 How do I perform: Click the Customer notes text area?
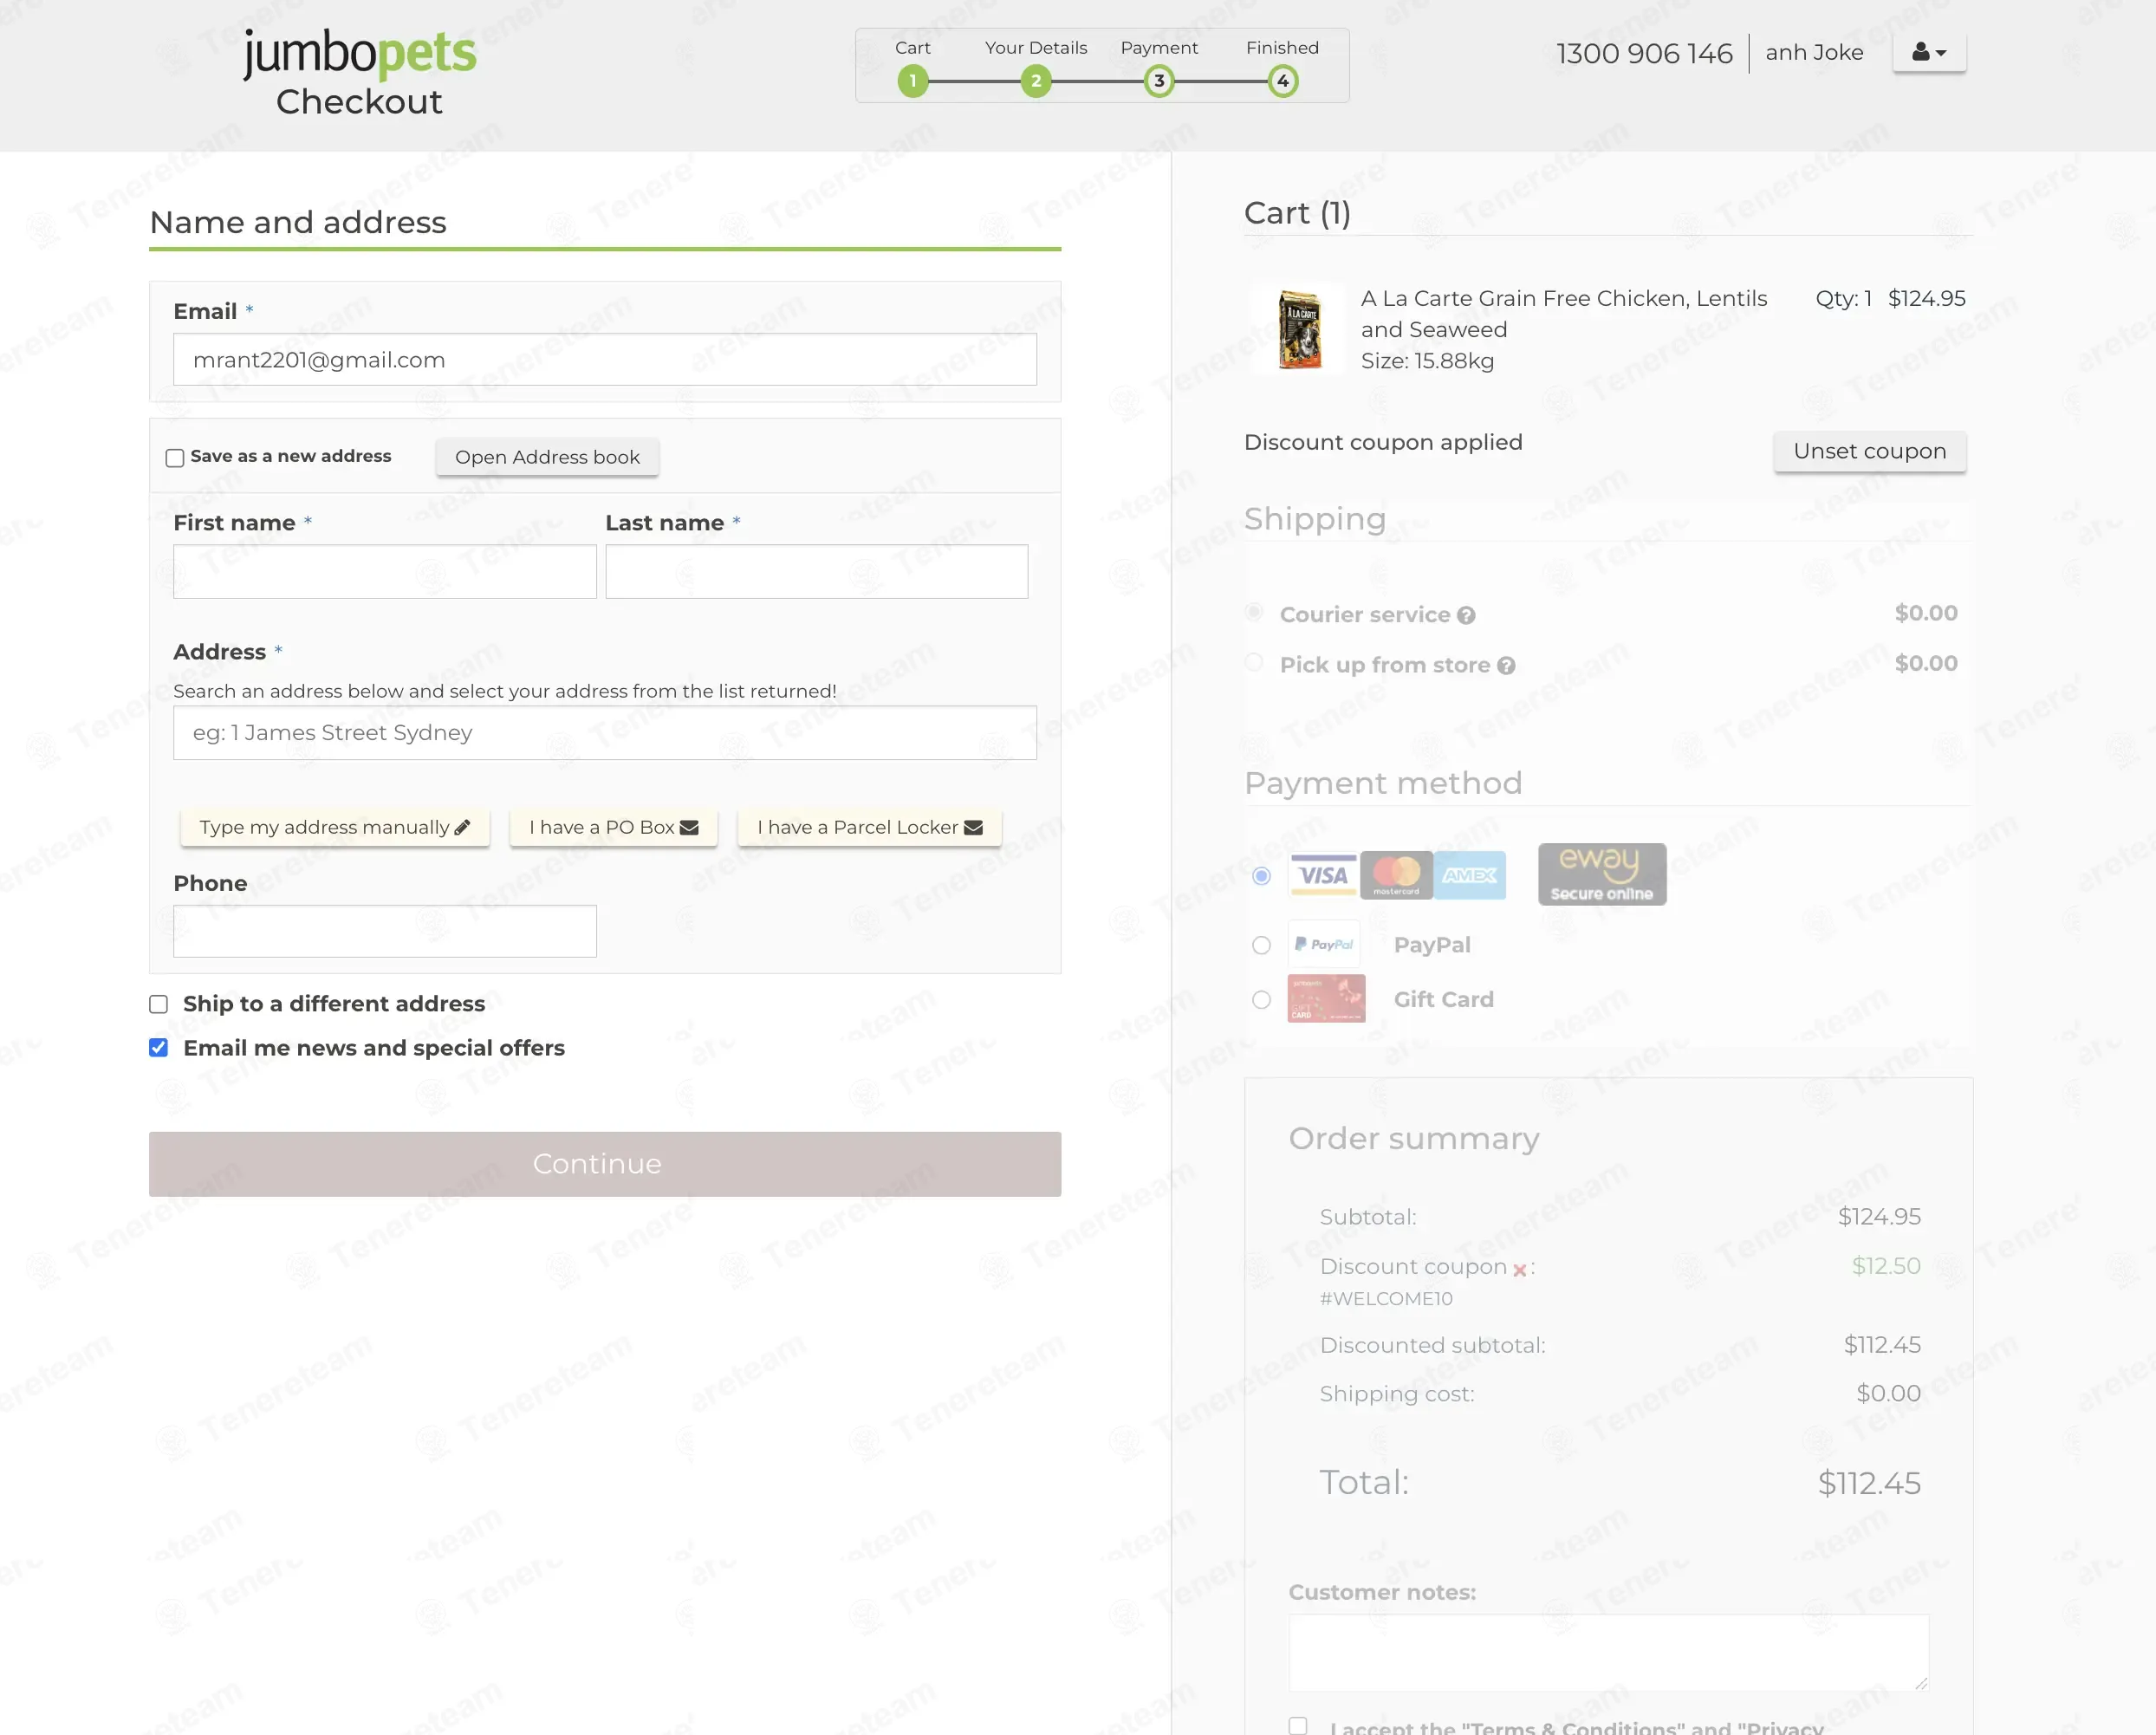1608,1653
